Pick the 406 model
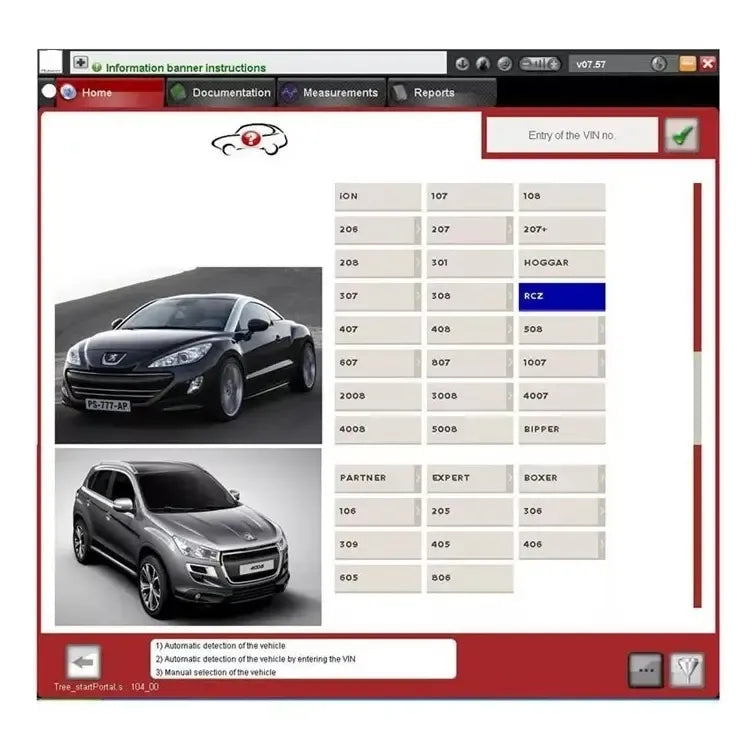This screenshot has width=756, height=756. tap(562, 544)
